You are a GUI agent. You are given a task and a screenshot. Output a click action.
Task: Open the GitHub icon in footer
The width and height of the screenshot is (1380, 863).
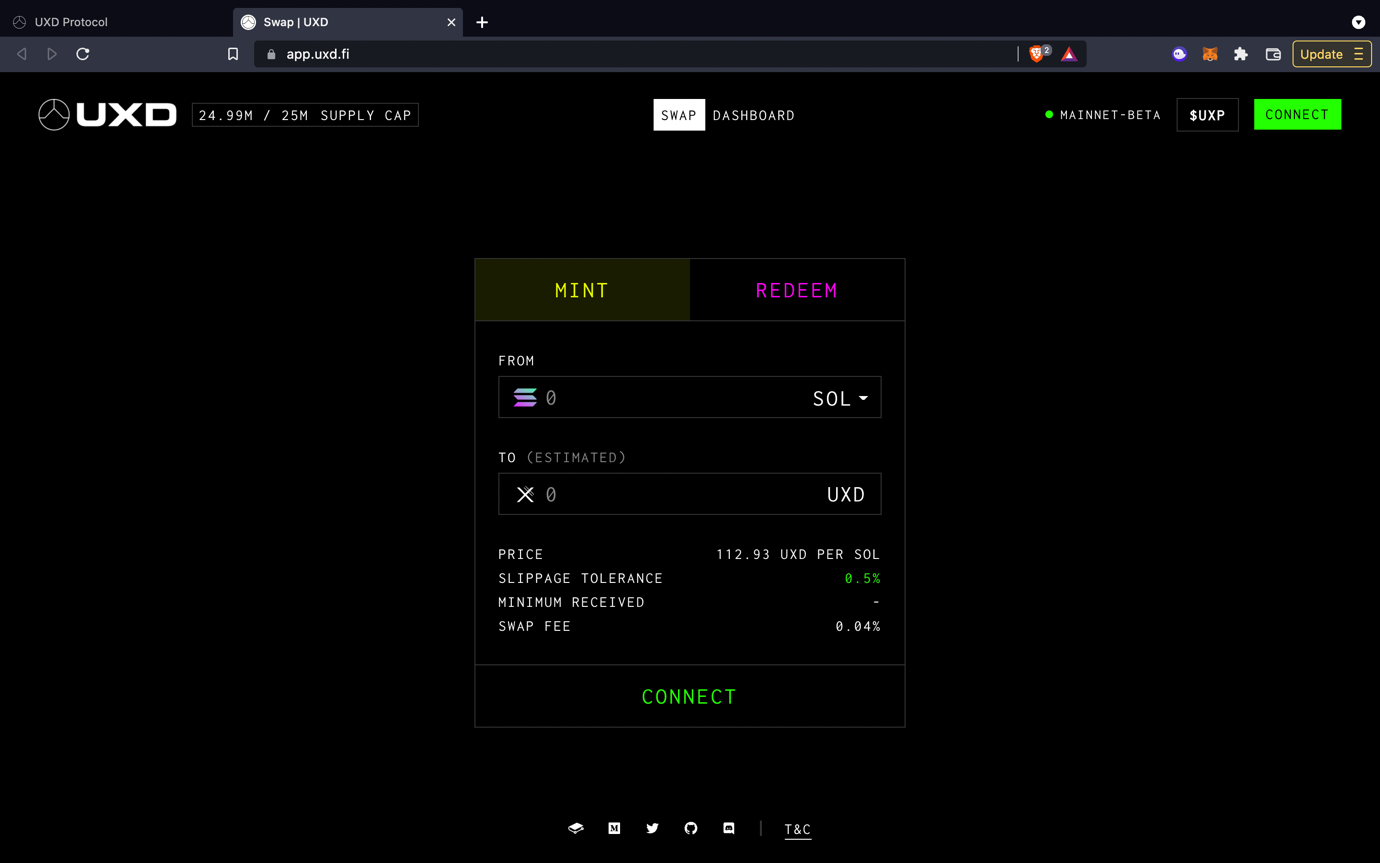click(x=691, y=828)
